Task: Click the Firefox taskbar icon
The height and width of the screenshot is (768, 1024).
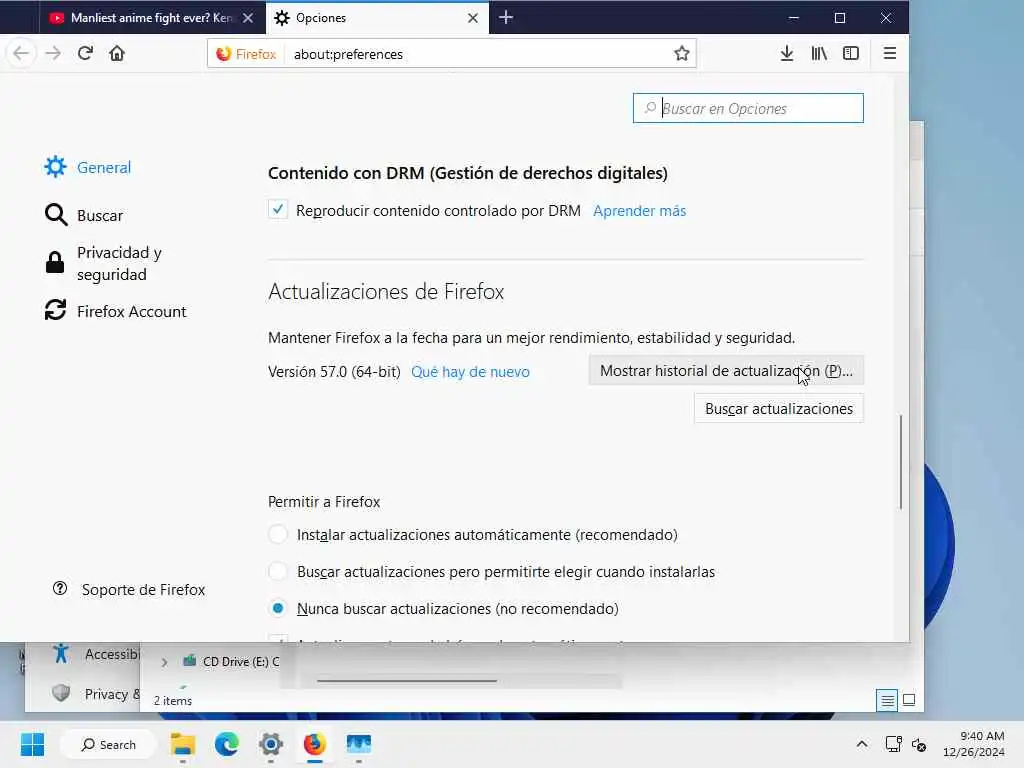Action: [314, 744]
